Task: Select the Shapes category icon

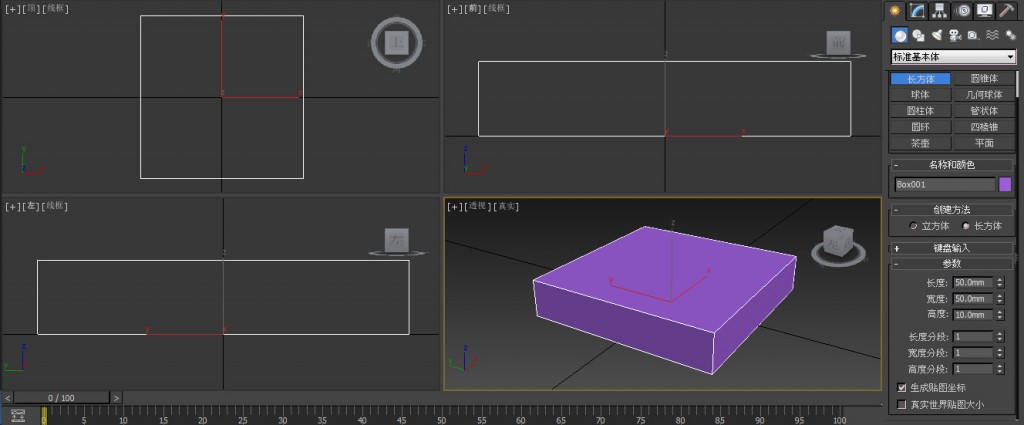Action: click(919, 35)
